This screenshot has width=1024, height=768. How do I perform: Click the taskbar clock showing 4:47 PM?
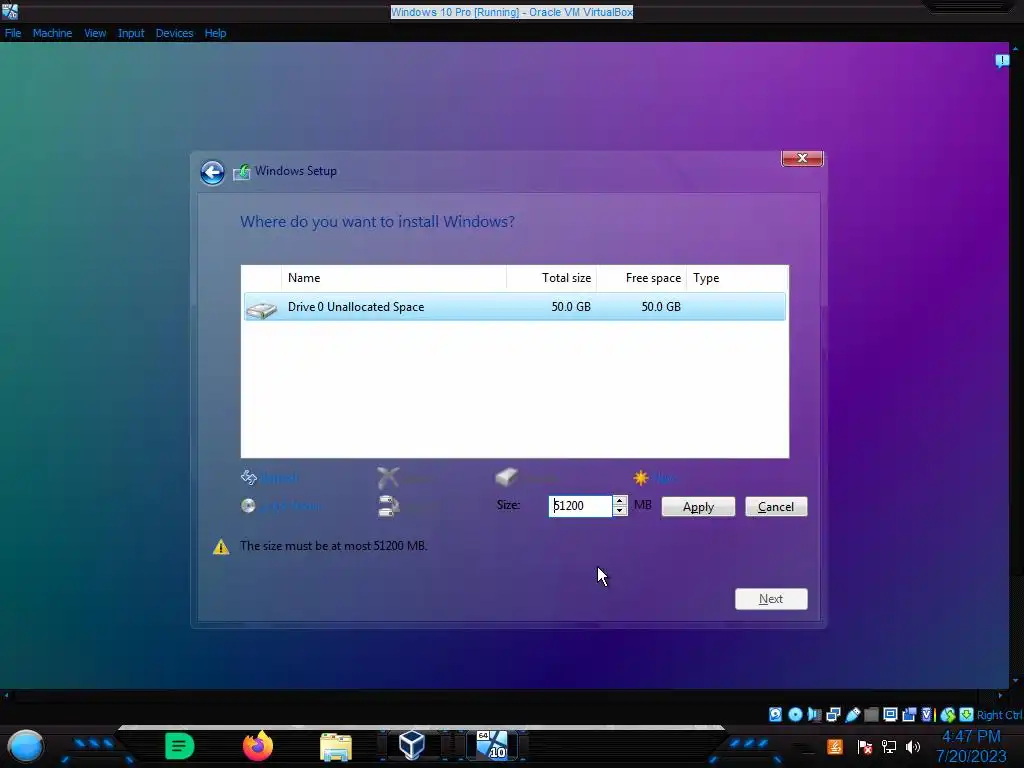pos(971,737)
